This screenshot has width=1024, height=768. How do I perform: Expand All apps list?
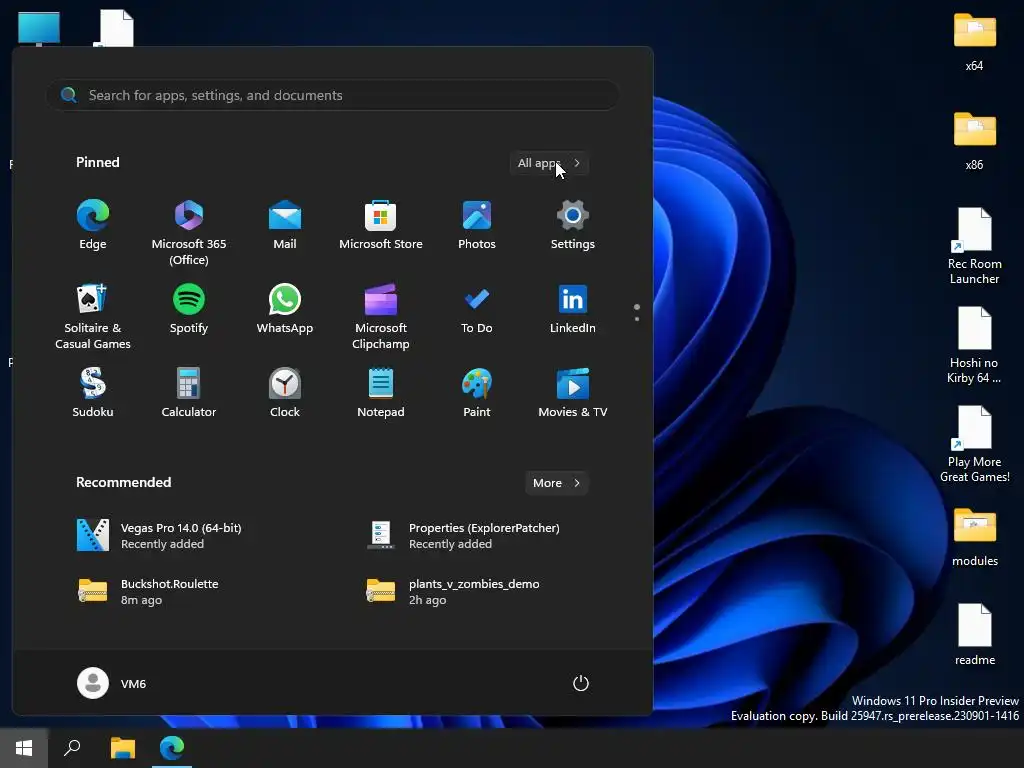pyautogui.click(x=549, y=163)
